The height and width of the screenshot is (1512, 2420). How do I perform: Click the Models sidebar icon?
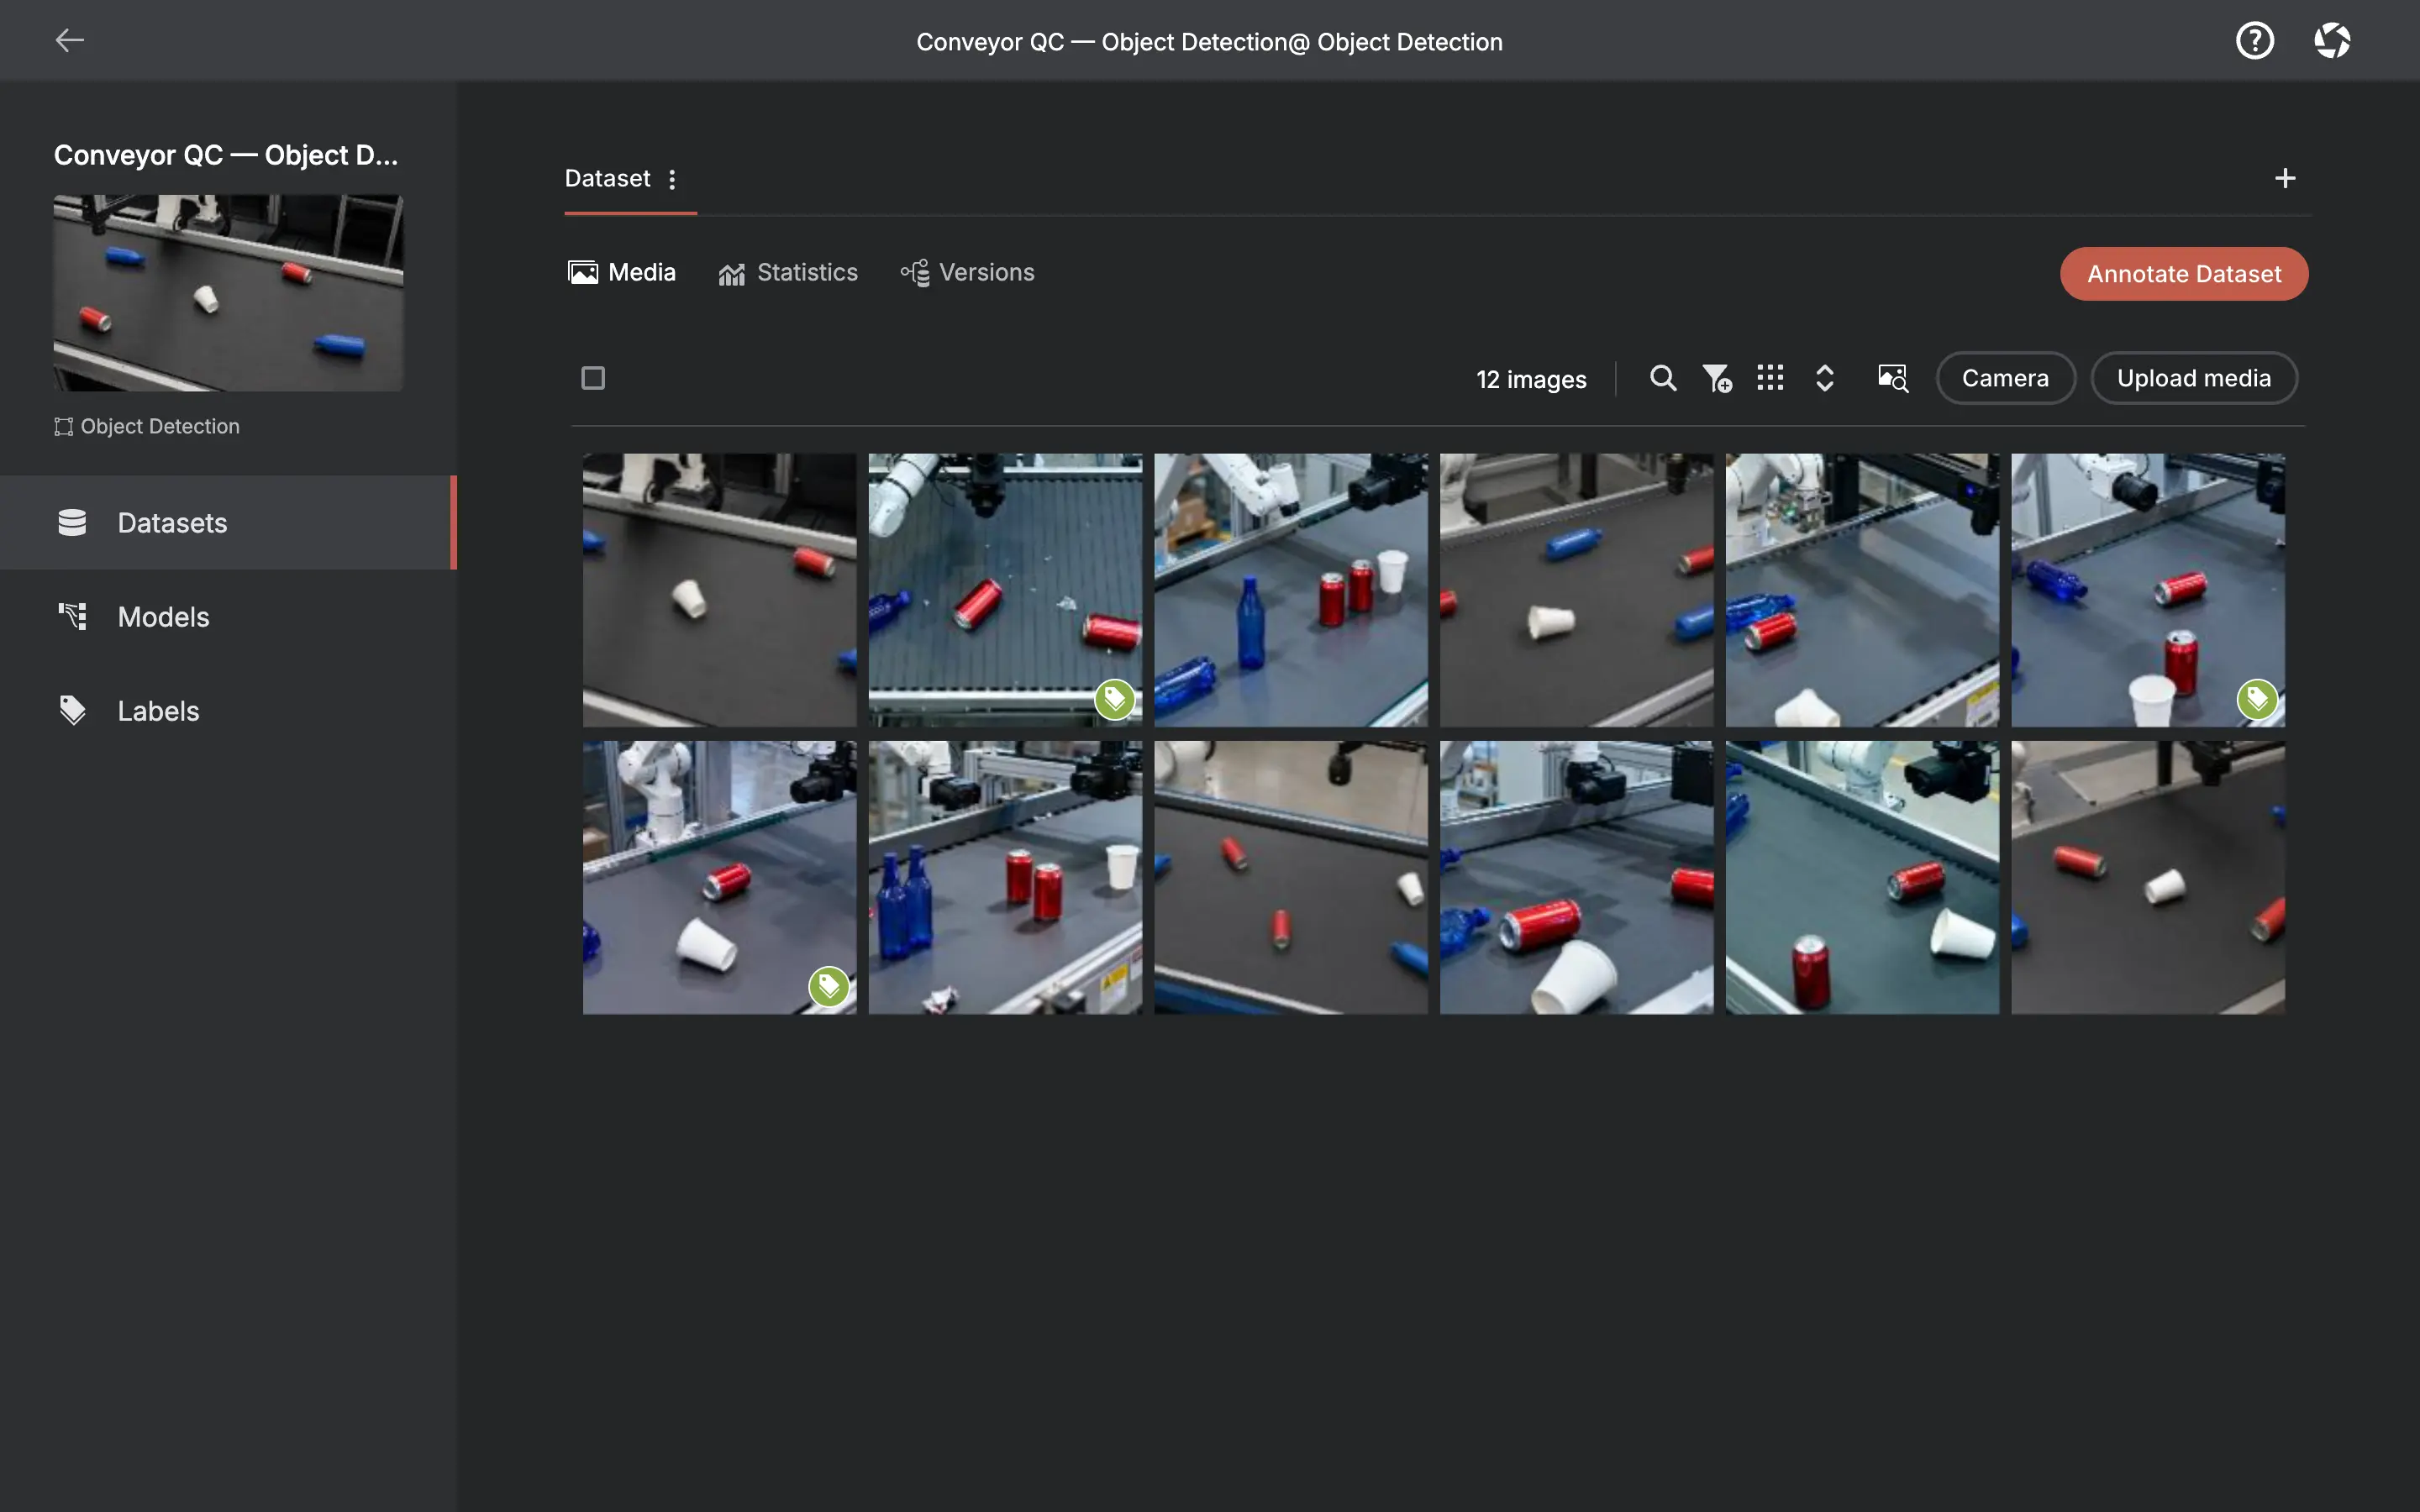(x=72, y=617)
